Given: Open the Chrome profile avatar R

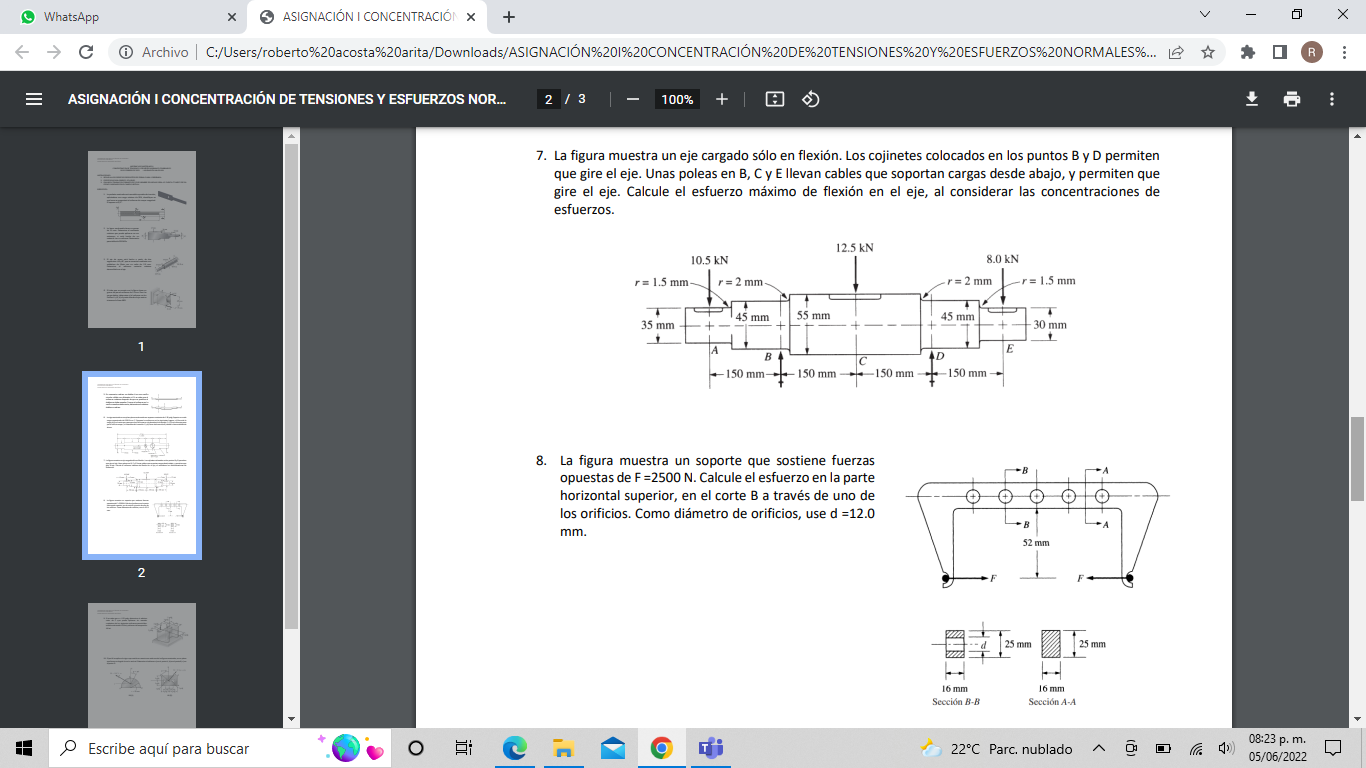Looking at the screenshot, I should pyautogui.click(x=1312, y=52).
